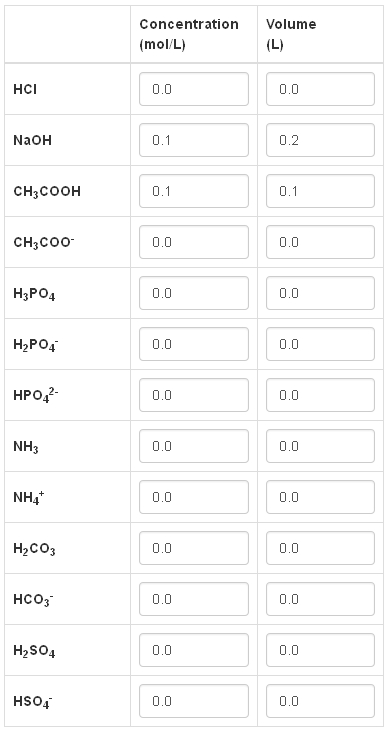
Task: Click the H2PO4- concentration input
Action: pyautogui.click(x=194, y=344)
